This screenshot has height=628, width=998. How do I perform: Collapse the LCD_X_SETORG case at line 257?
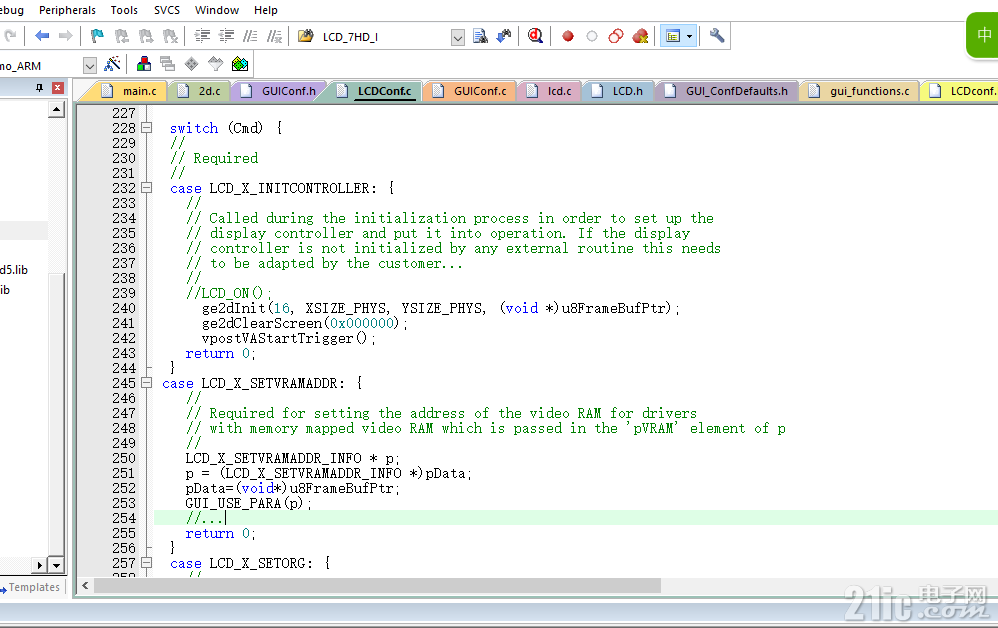pos(146,563)
